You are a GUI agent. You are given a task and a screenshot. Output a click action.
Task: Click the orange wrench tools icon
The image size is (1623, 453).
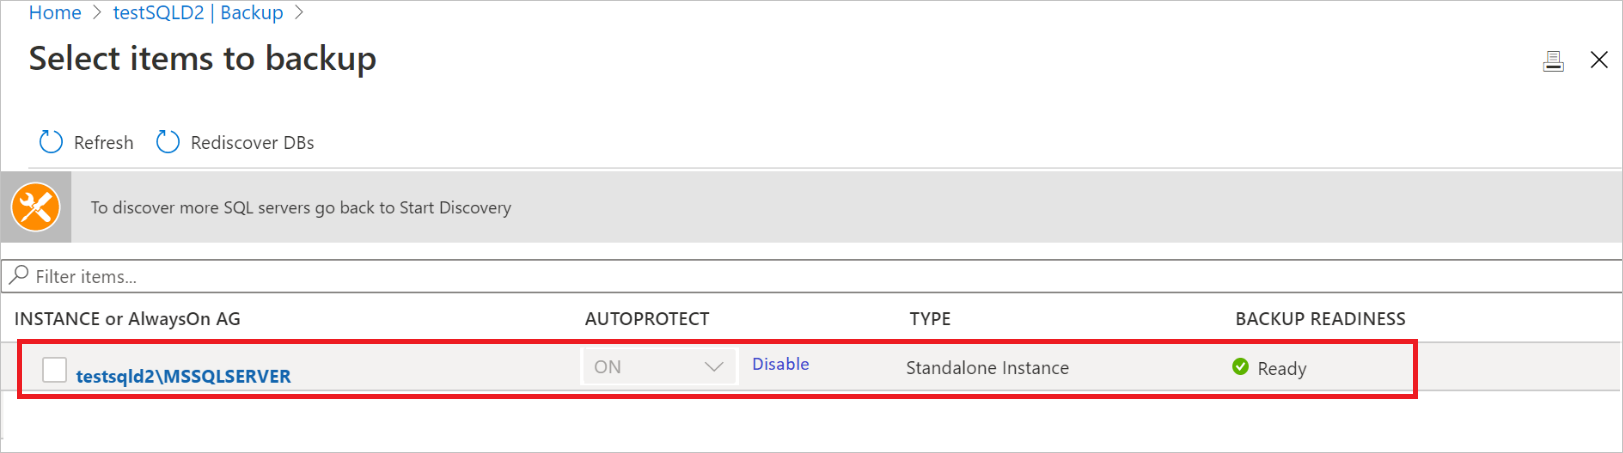[36, 207]
